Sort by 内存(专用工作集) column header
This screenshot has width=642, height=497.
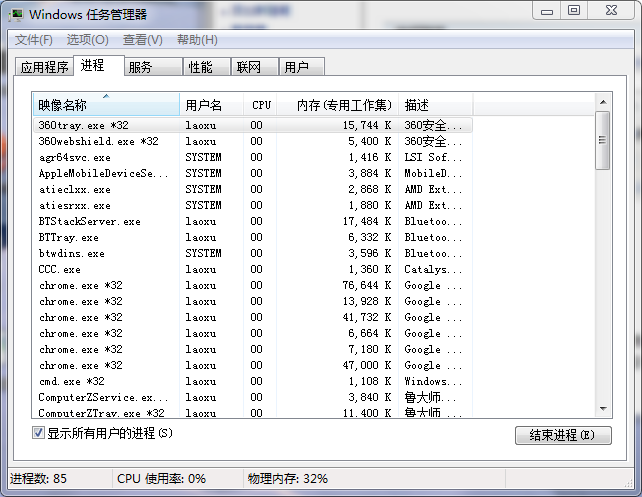[338, 105]
